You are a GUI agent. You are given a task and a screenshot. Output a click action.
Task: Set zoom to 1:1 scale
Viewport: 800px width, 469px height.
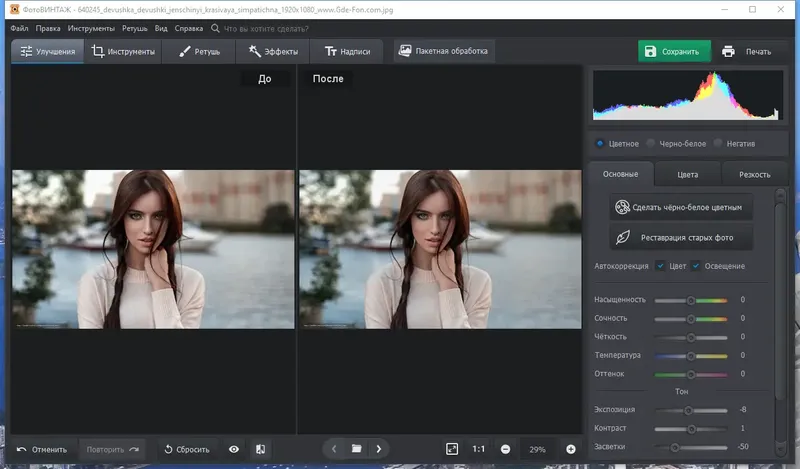coord(479,450)
